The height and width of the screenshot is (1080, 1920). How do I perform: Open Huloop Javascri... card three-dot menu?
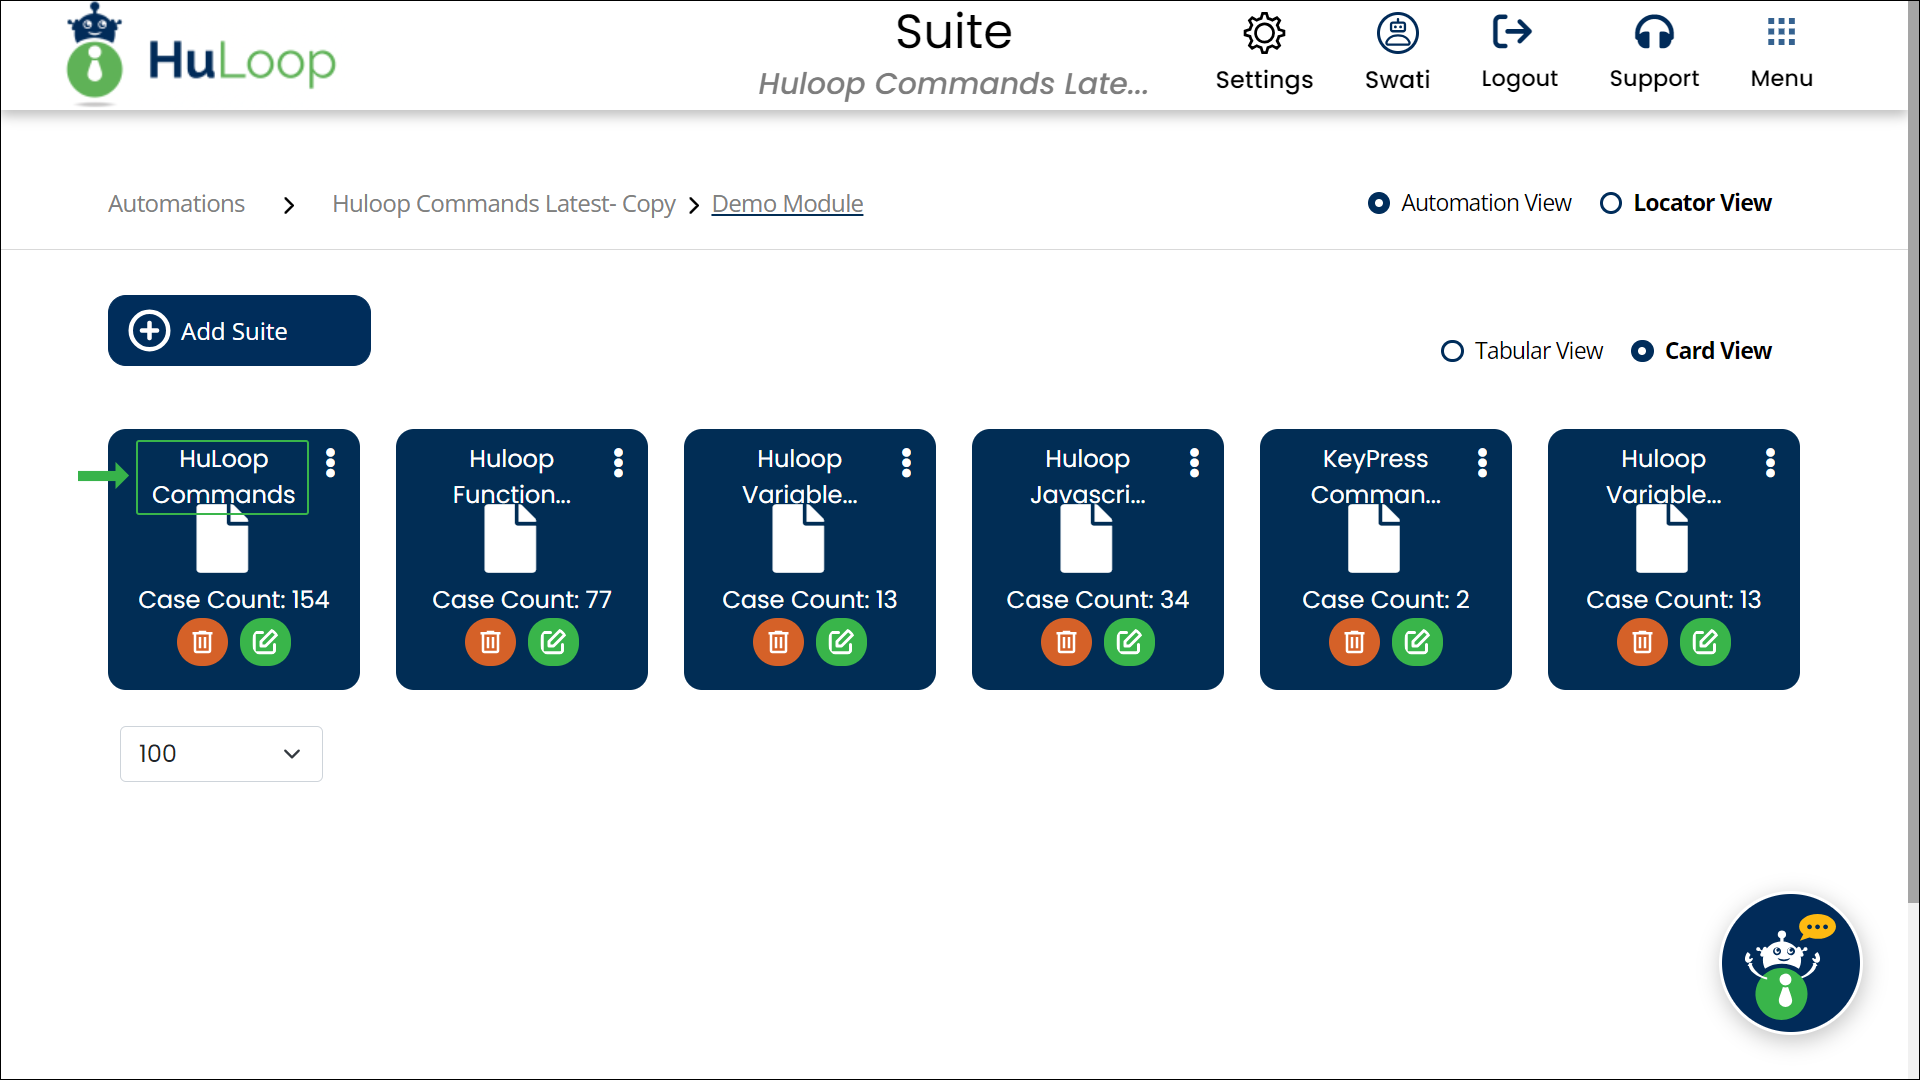click(x=1194, y=462)
